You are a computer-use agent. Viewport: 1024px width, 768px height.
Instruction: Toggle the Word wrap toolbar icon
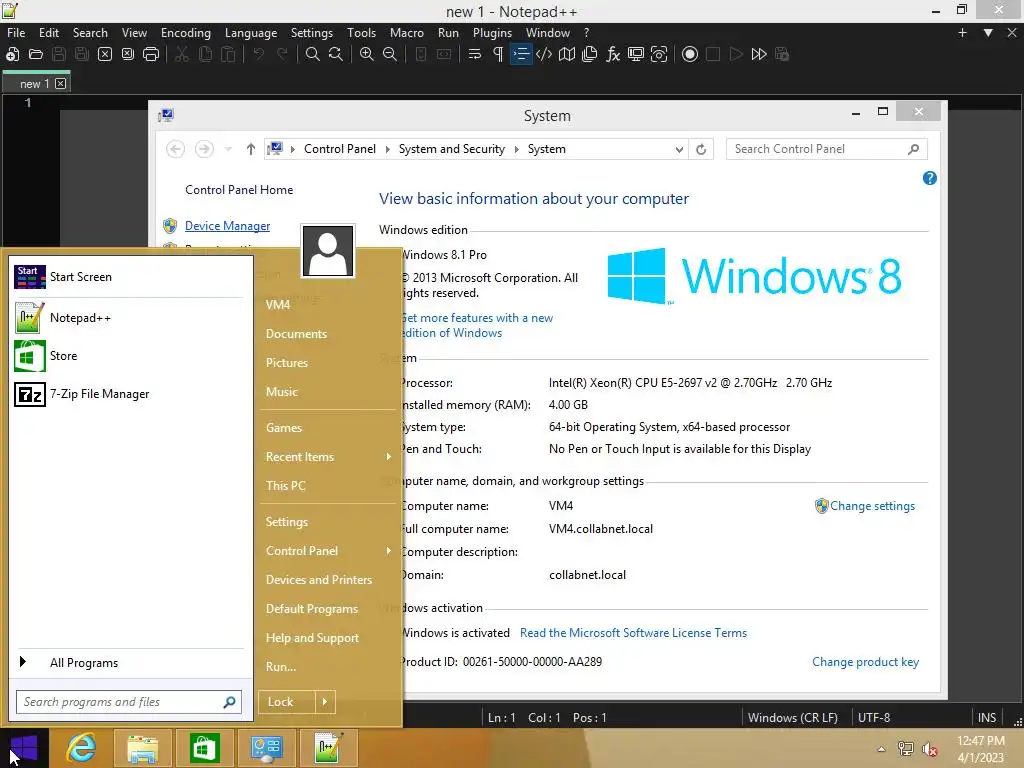click(x=475, y=54)
